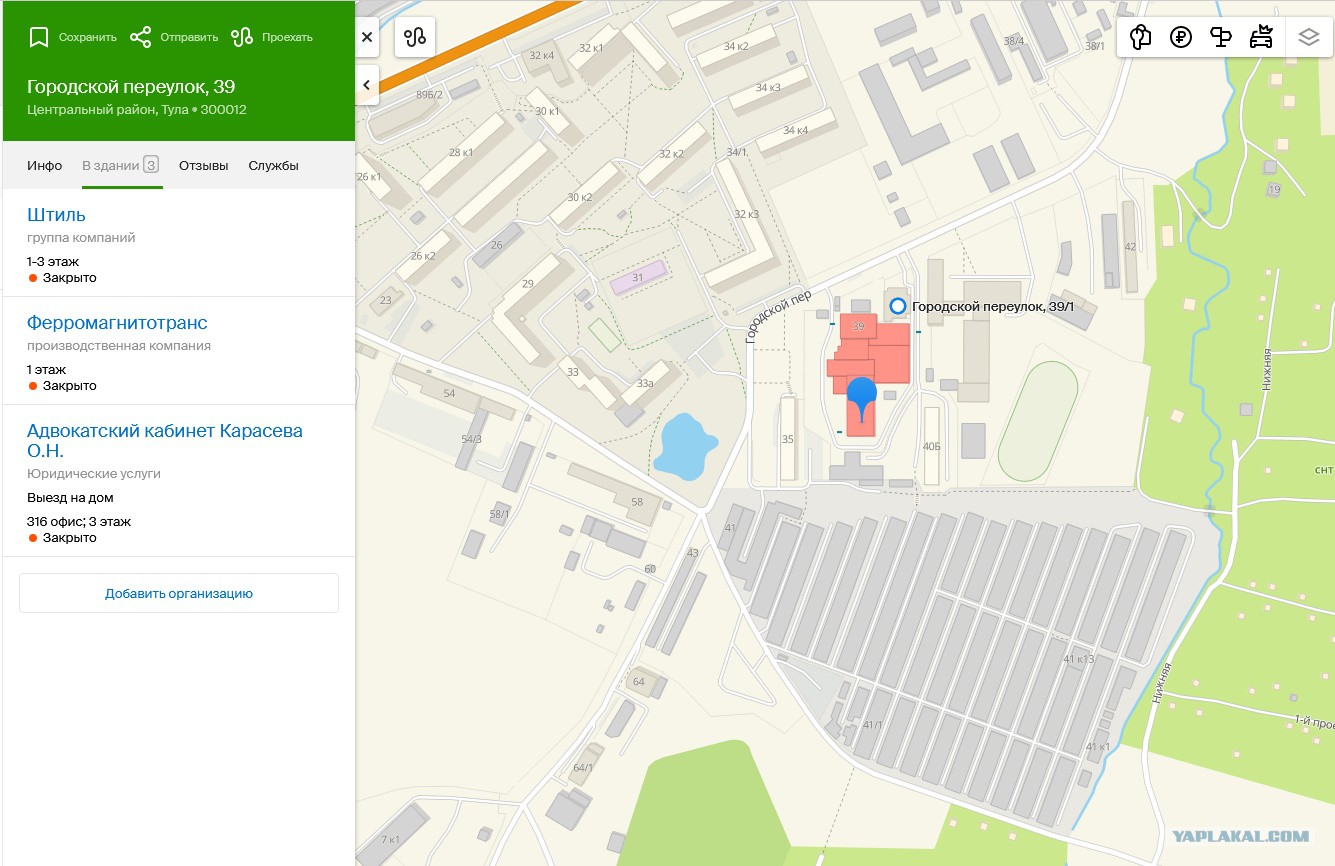Viewport: 1335px width, 866px height.
Task: Open the Штиль organization link
Action: click(x=56, y=215)
